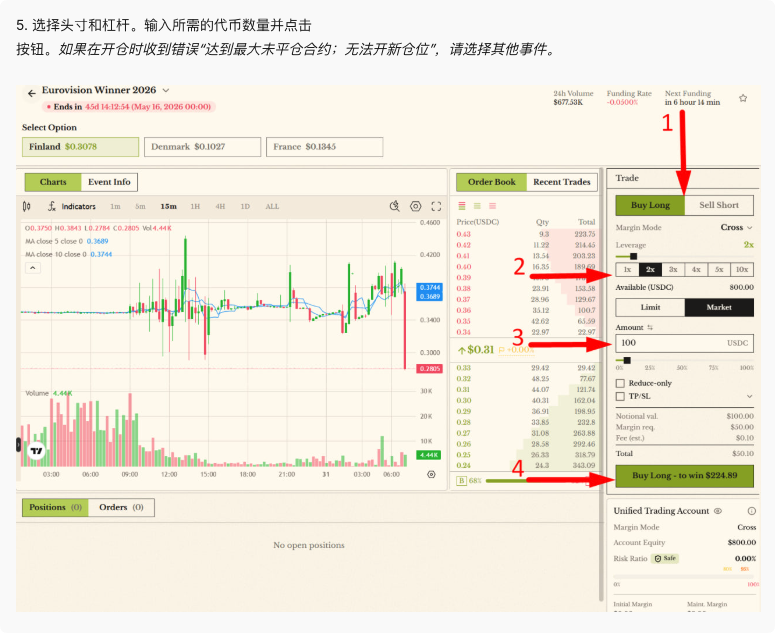Open the Order Book tab
Screen dimensions: 775x633
(492, 182)
